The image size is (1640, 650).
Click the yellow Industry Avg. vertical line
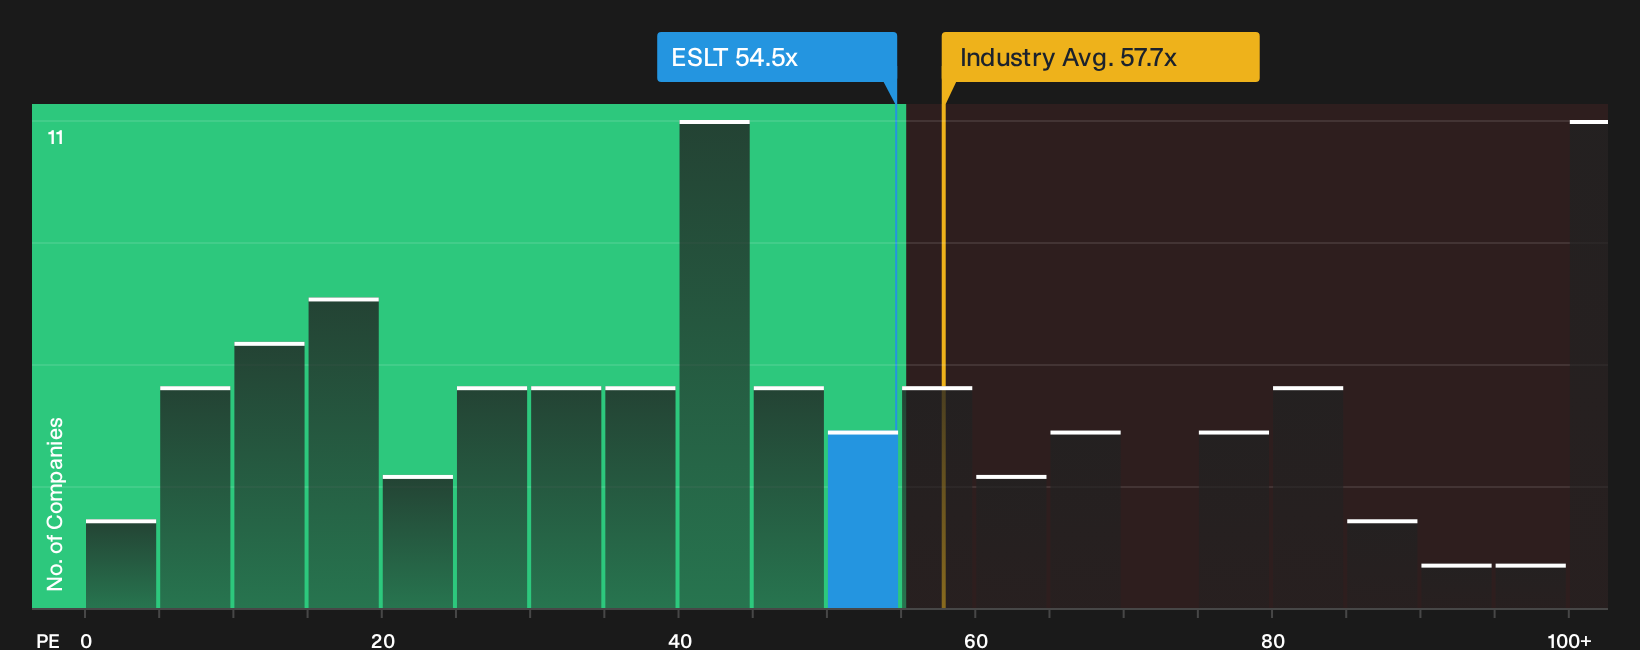click(x=943, y=356)
